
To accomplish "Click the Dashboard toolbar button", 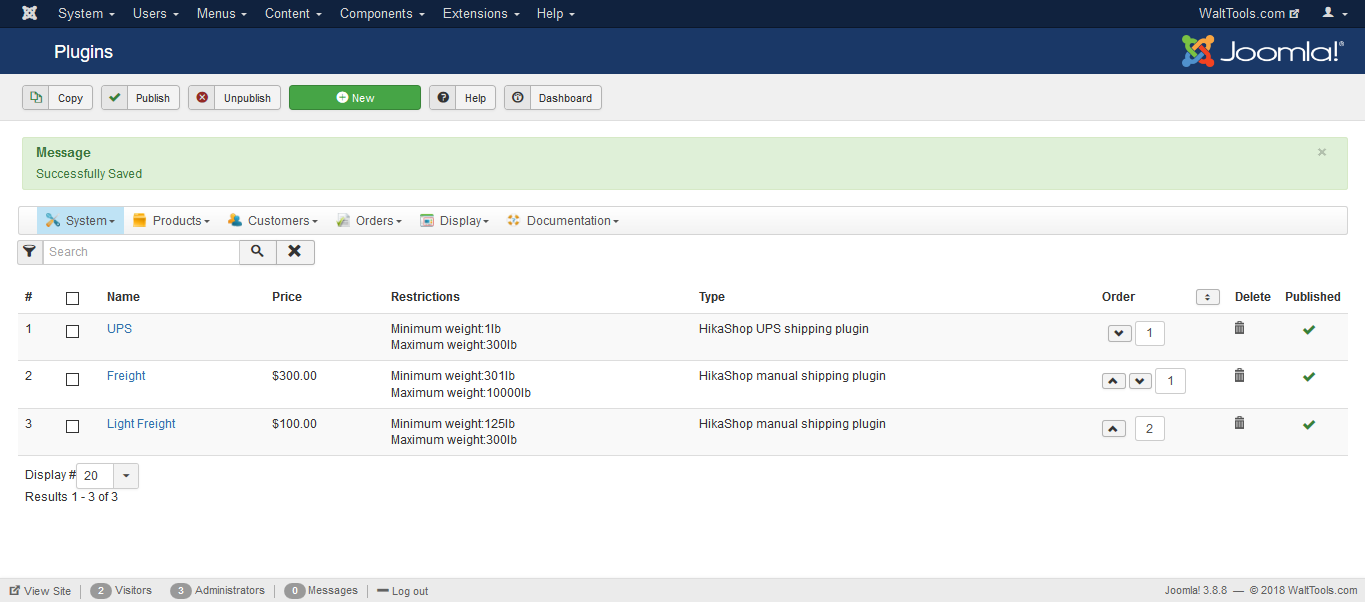I will (x=553, y=98).
